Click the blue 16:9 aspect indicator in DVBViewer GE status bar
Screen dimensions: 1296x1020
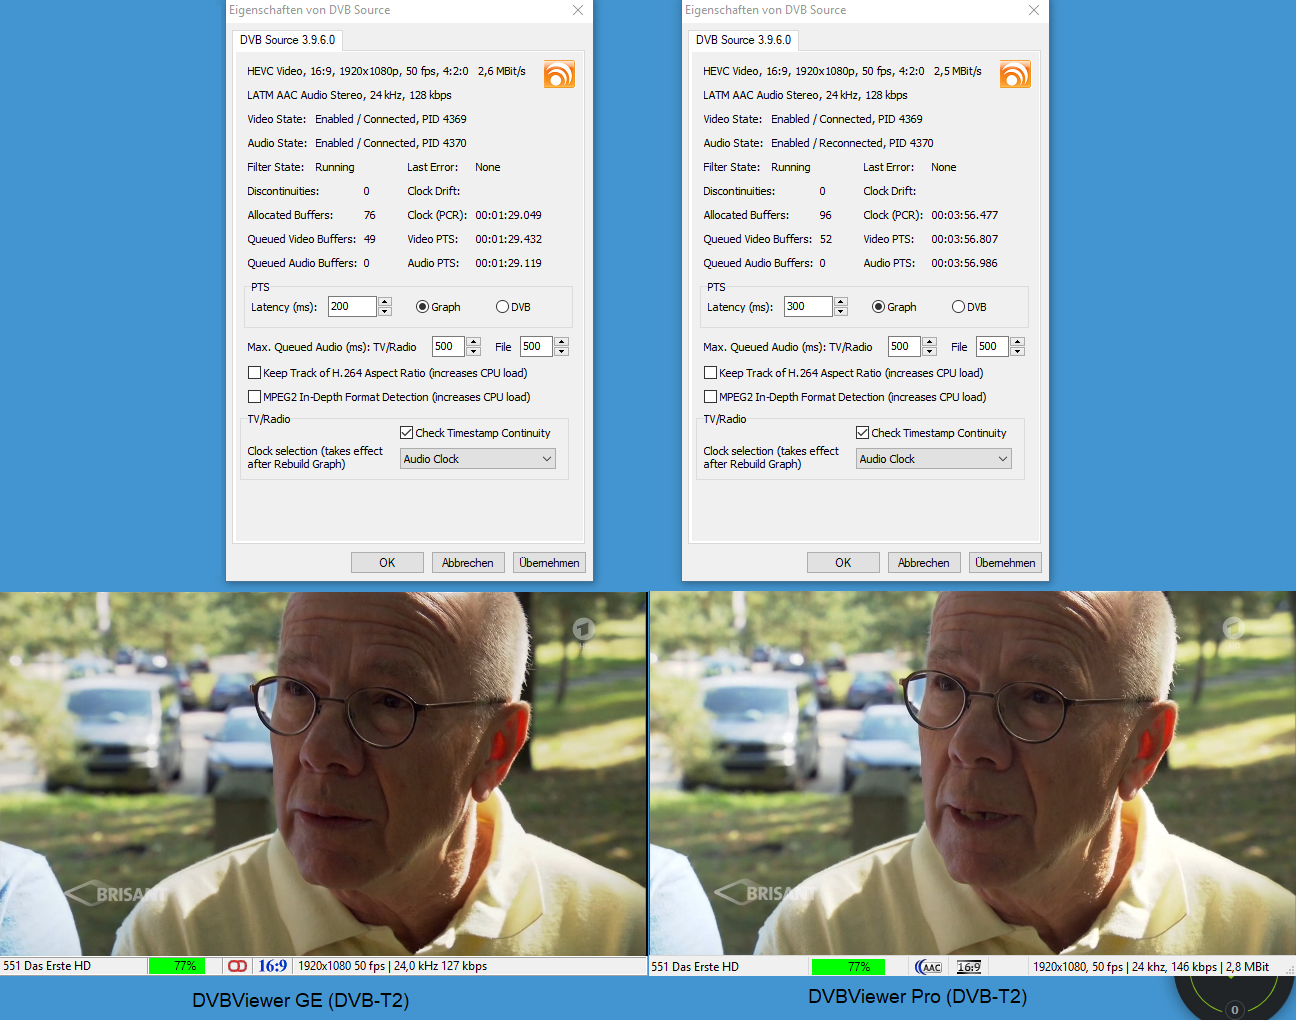pos(273,966)
